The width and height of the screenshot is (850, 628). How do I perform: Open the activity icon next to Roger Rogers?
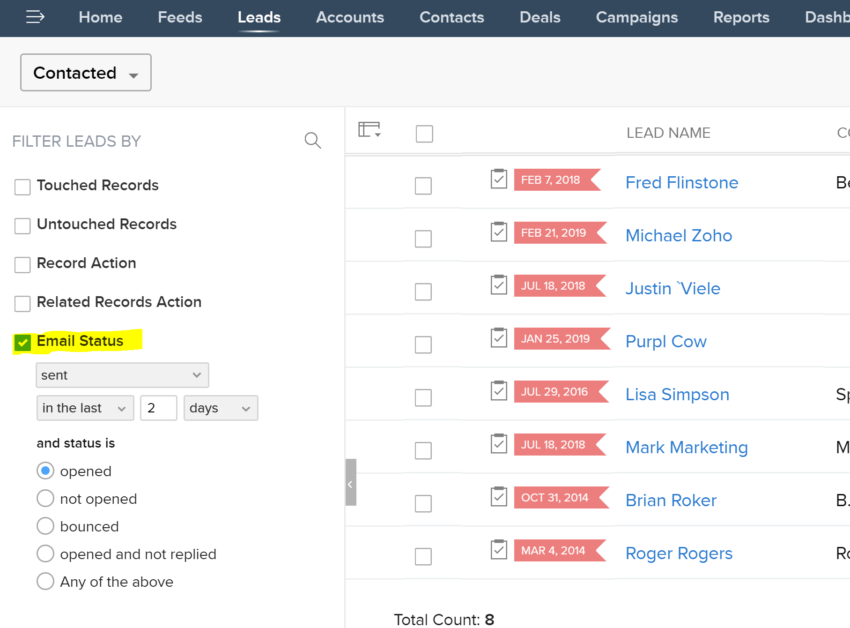pyautogui.click(x=498, y=549)
